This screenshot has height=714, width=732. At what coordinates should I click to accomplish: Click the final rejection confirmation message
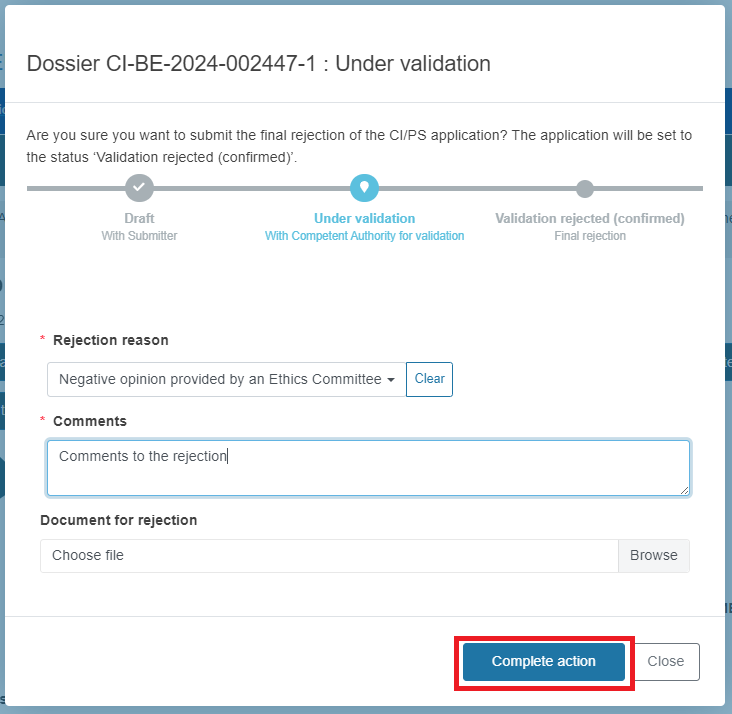point(359,146)
